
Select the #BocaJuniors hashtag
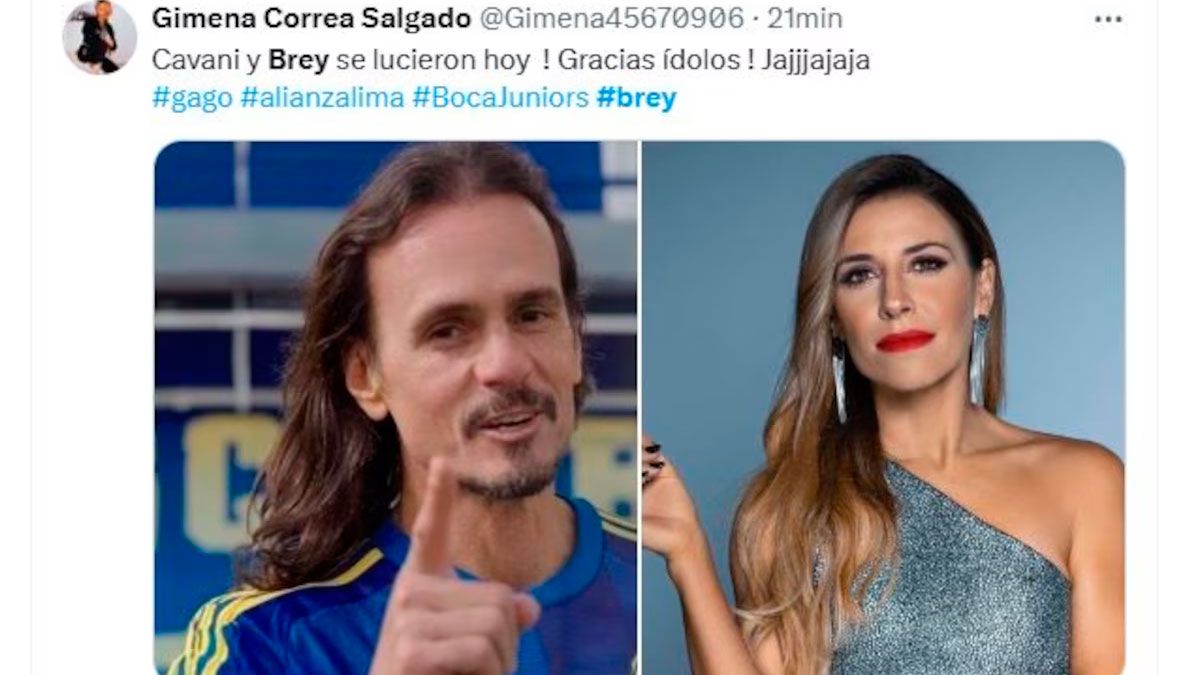(500, 98)
